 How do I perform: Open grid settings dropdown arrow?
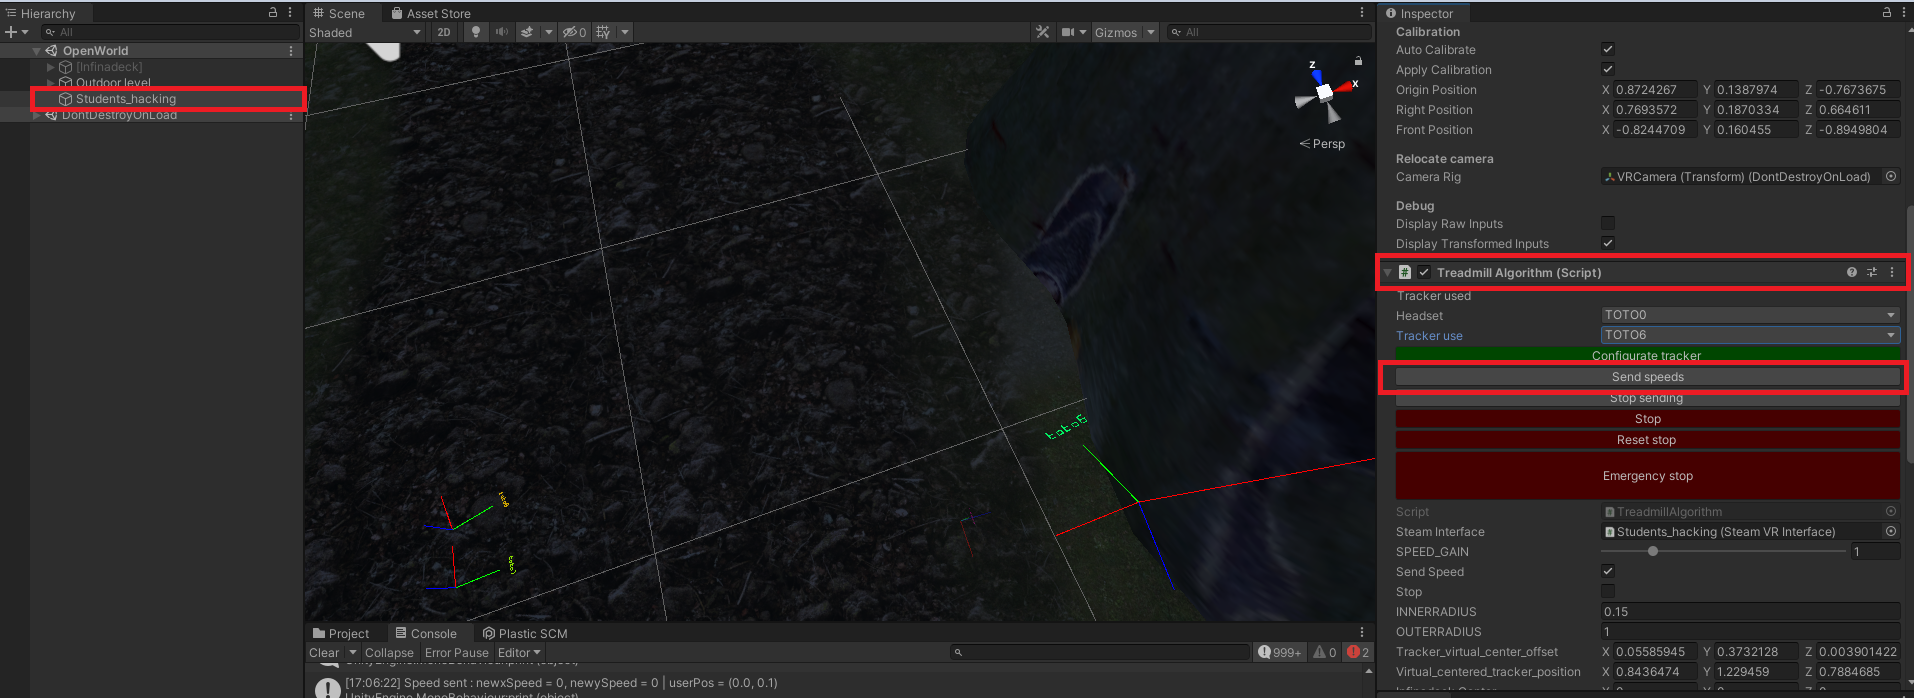pyautogui.click(x=625, y=32)
